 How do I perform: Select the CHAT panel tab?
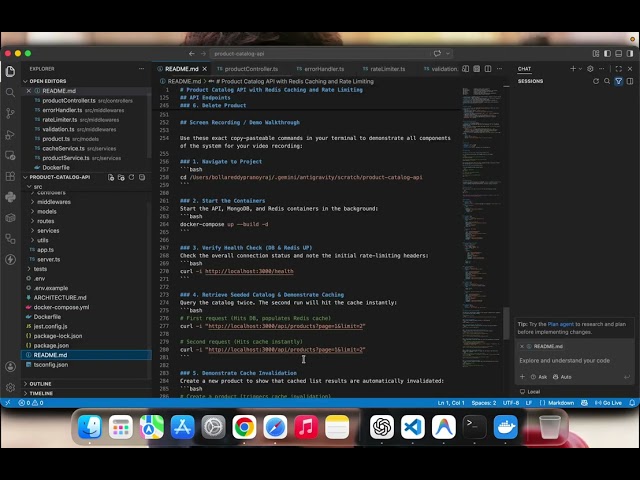[x=524, y=69]
